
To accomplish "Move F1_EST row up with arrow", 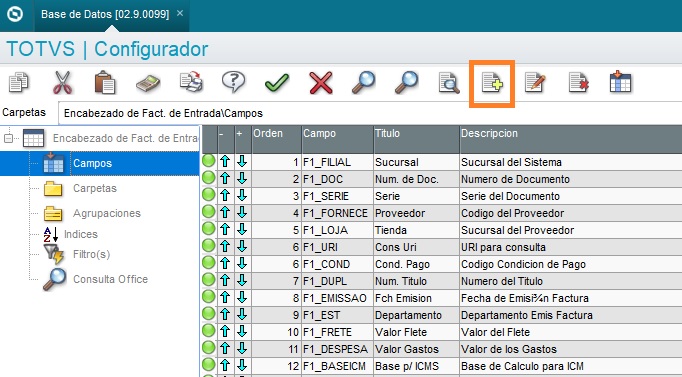I will 225,314.
